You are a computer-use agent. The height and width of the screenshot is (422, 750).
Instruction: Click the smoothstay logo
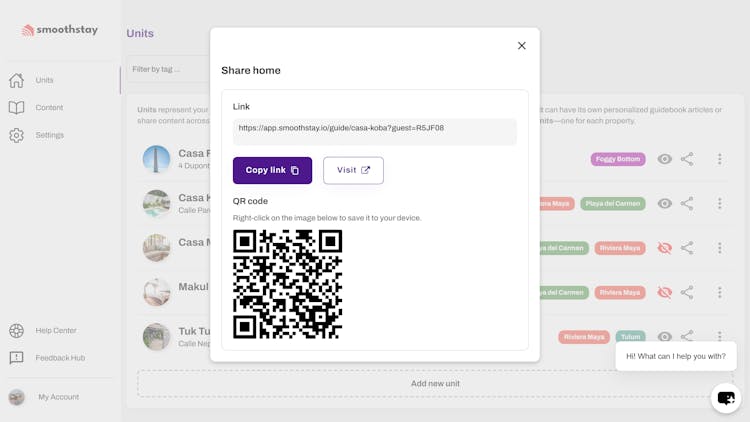tap(60, 30)
